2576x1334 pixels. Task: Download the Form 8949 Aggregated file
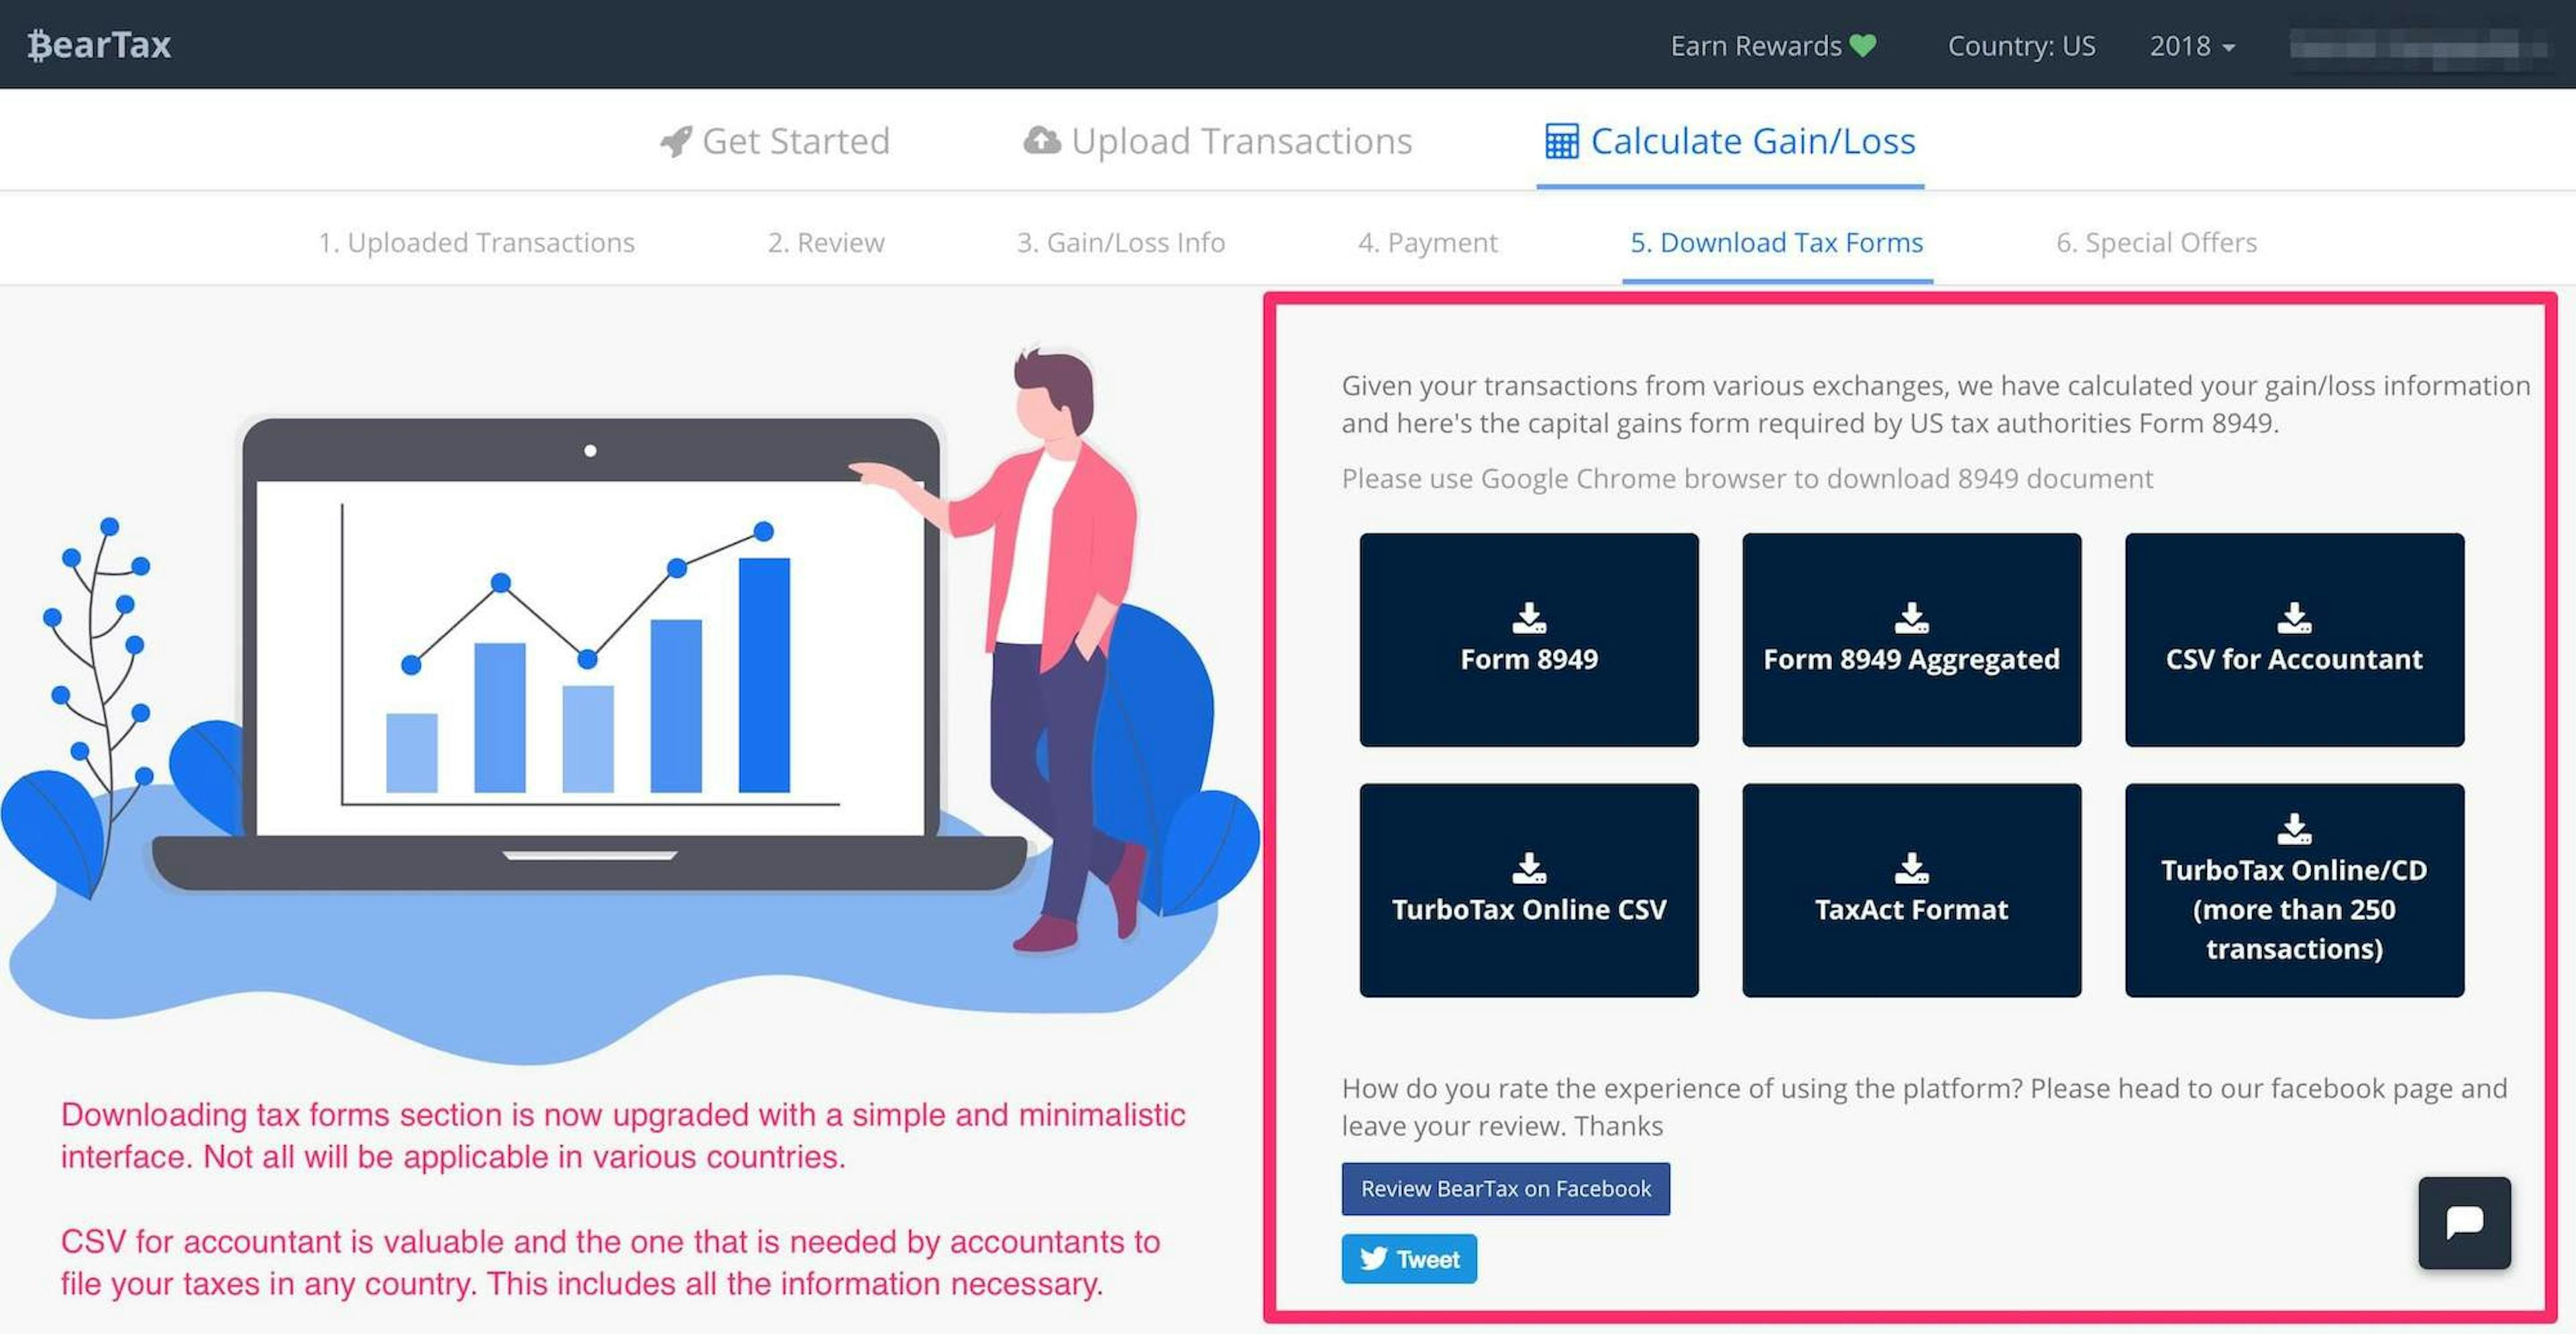tap(1911, 640)
